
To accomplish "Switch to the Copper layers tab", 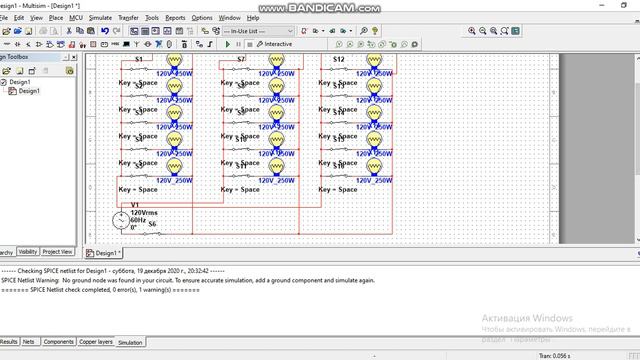I will tap(96, 342).
